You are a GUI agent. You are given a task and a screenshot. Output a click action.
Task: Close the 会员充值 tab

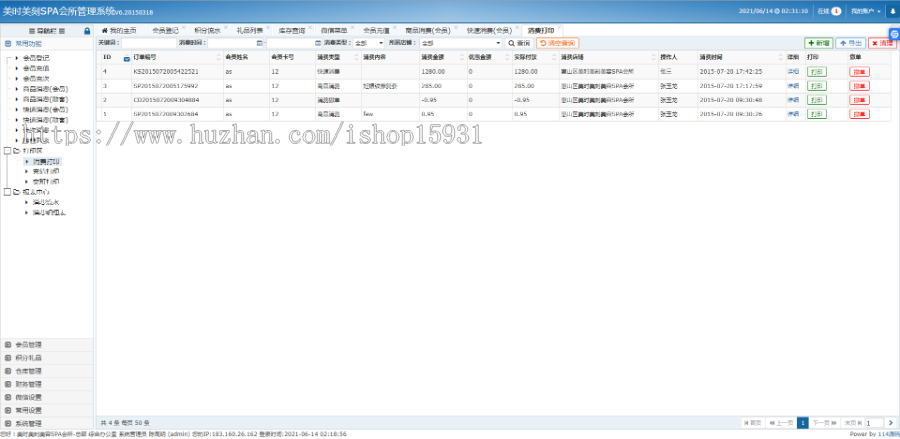(394, 27)
